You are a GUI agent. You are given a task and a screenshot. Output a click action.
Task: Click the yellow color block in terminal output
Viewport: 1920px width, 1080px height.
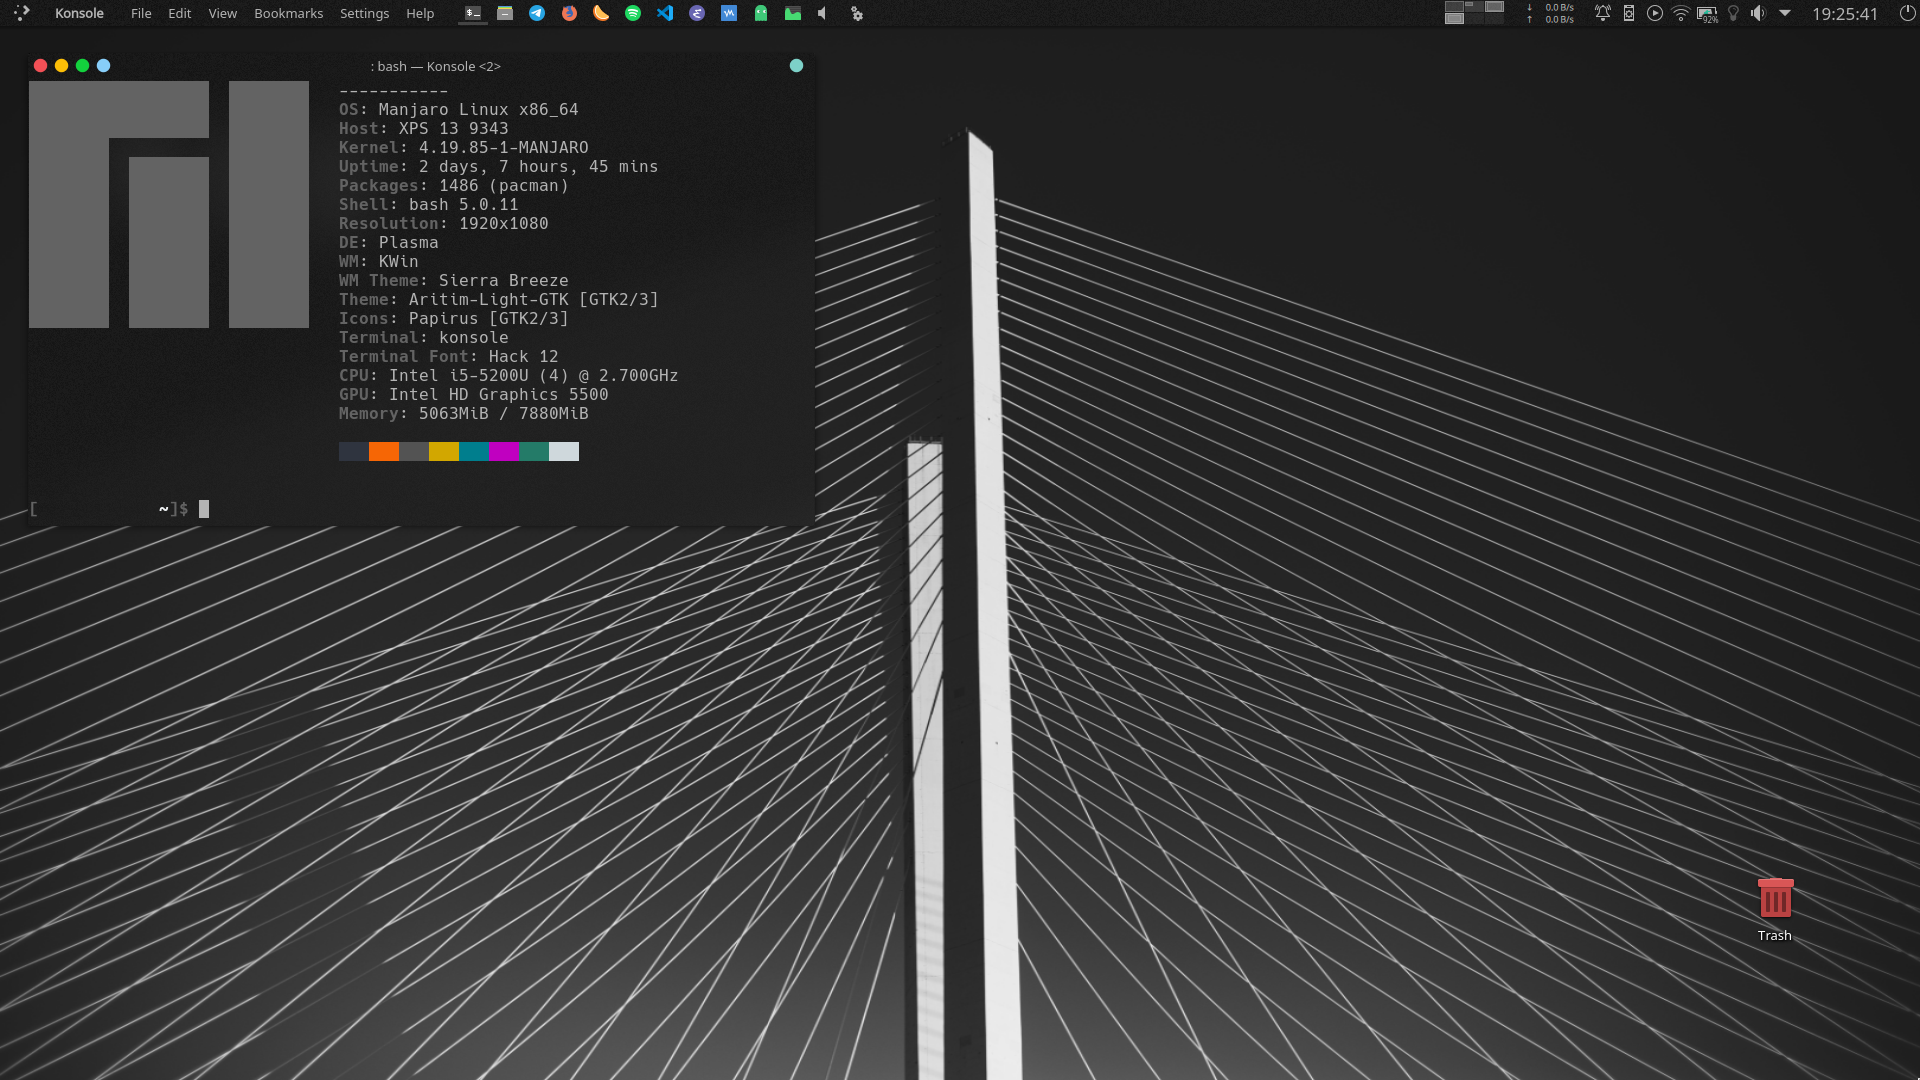pyautogui.click(x=444, y=451)
